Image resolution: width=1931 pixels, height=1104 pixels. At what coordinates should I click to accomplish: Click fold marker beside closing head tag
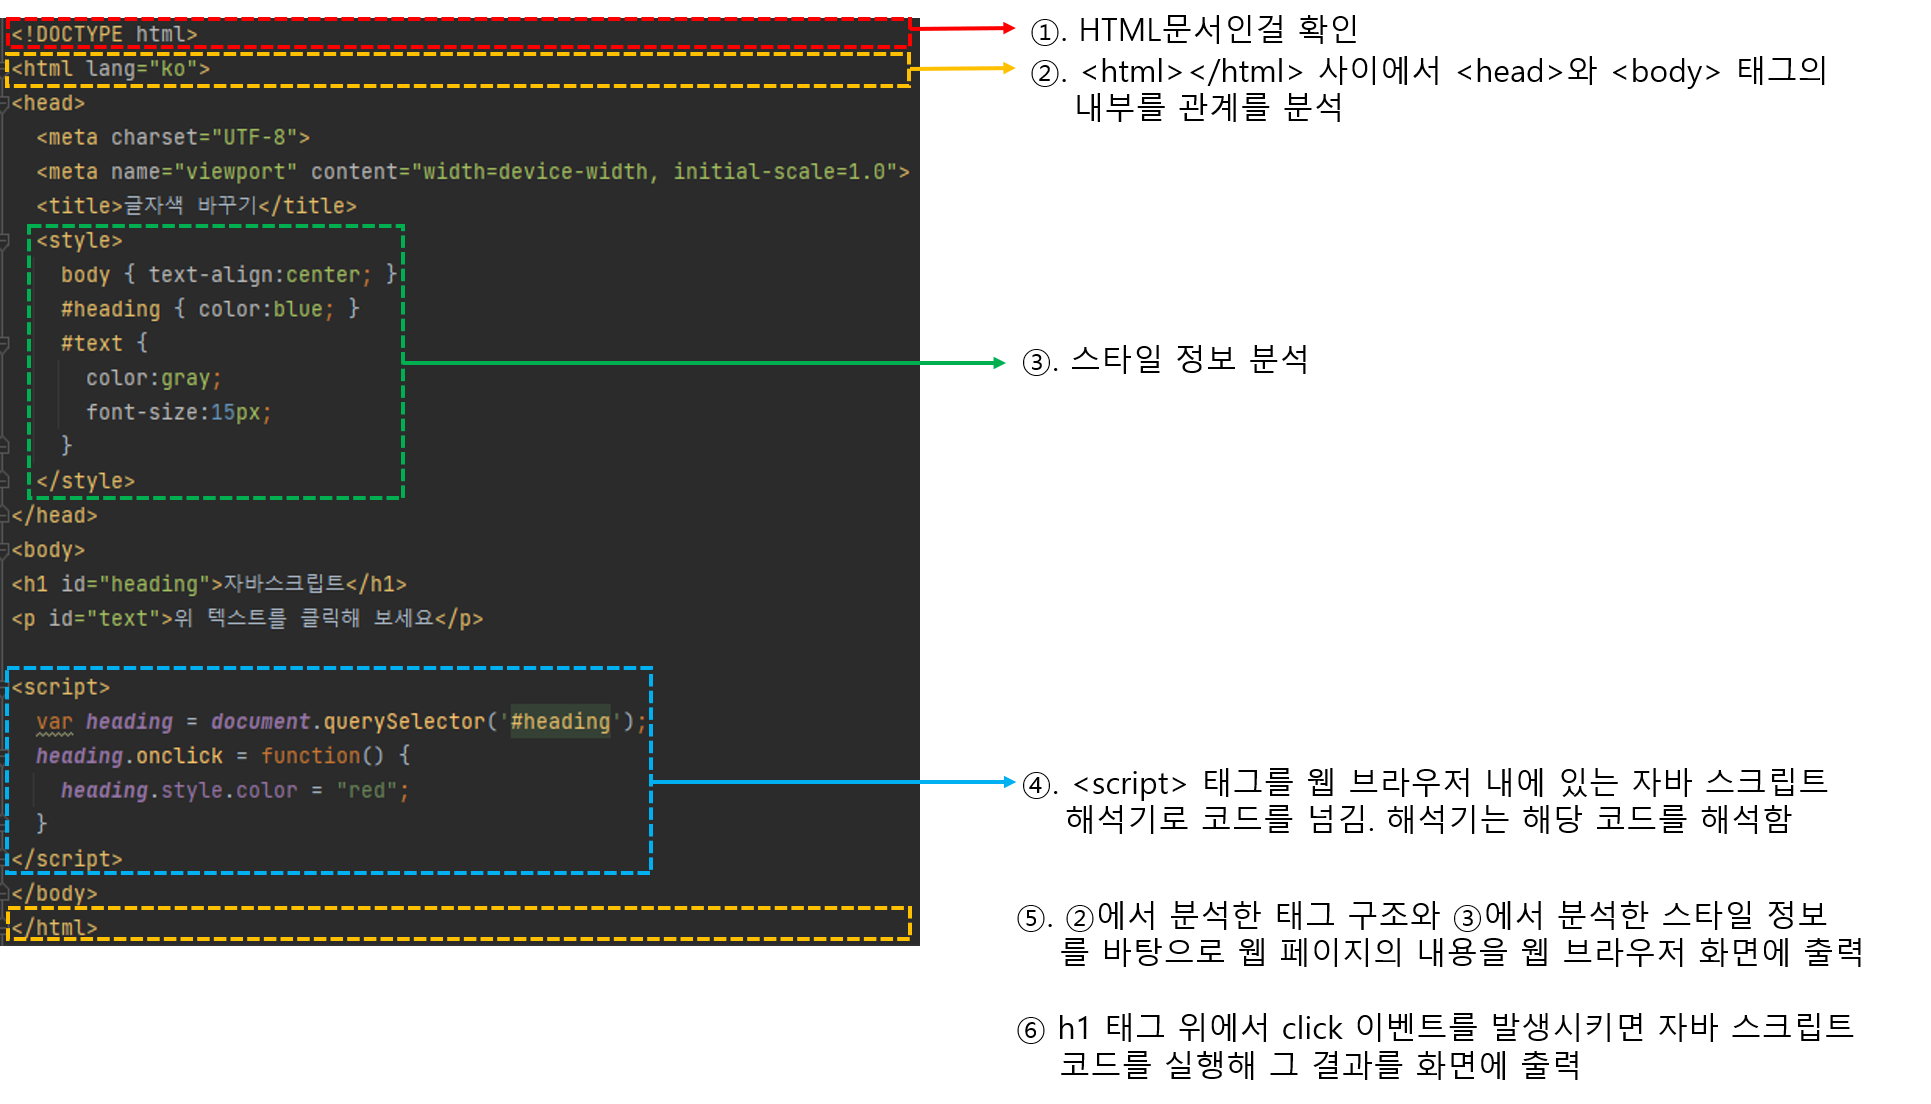(5, 516)
